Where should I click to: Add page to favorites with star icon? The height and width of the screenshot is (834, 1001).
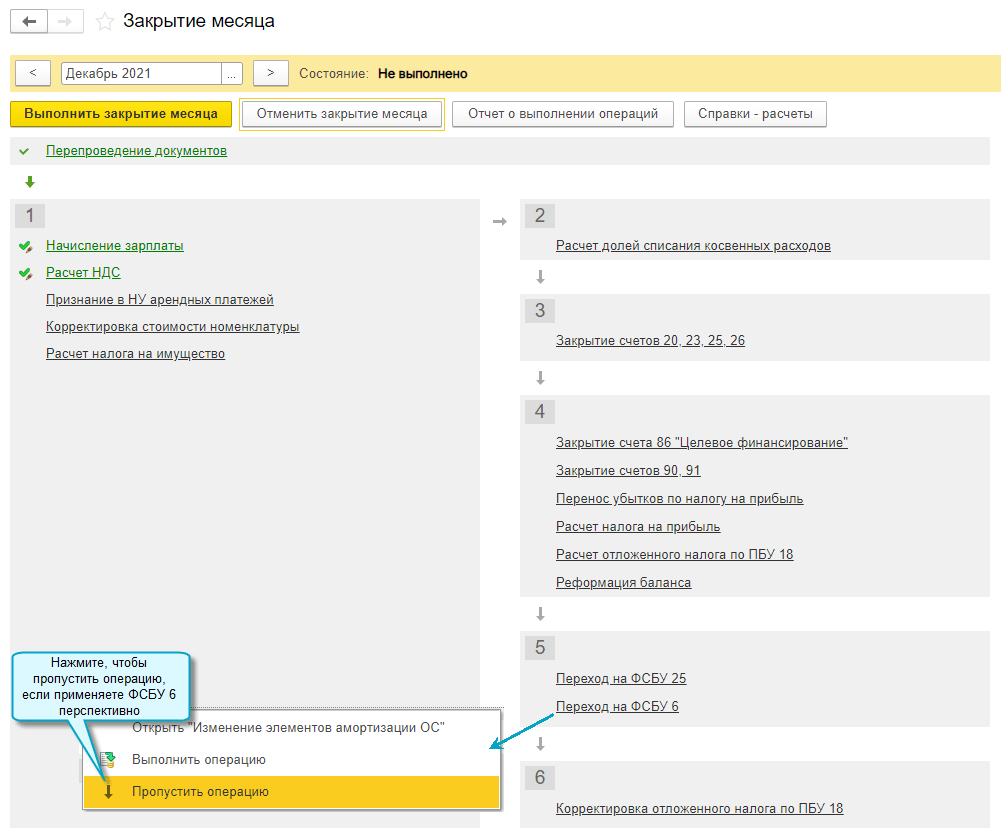[x=105, y=22]
